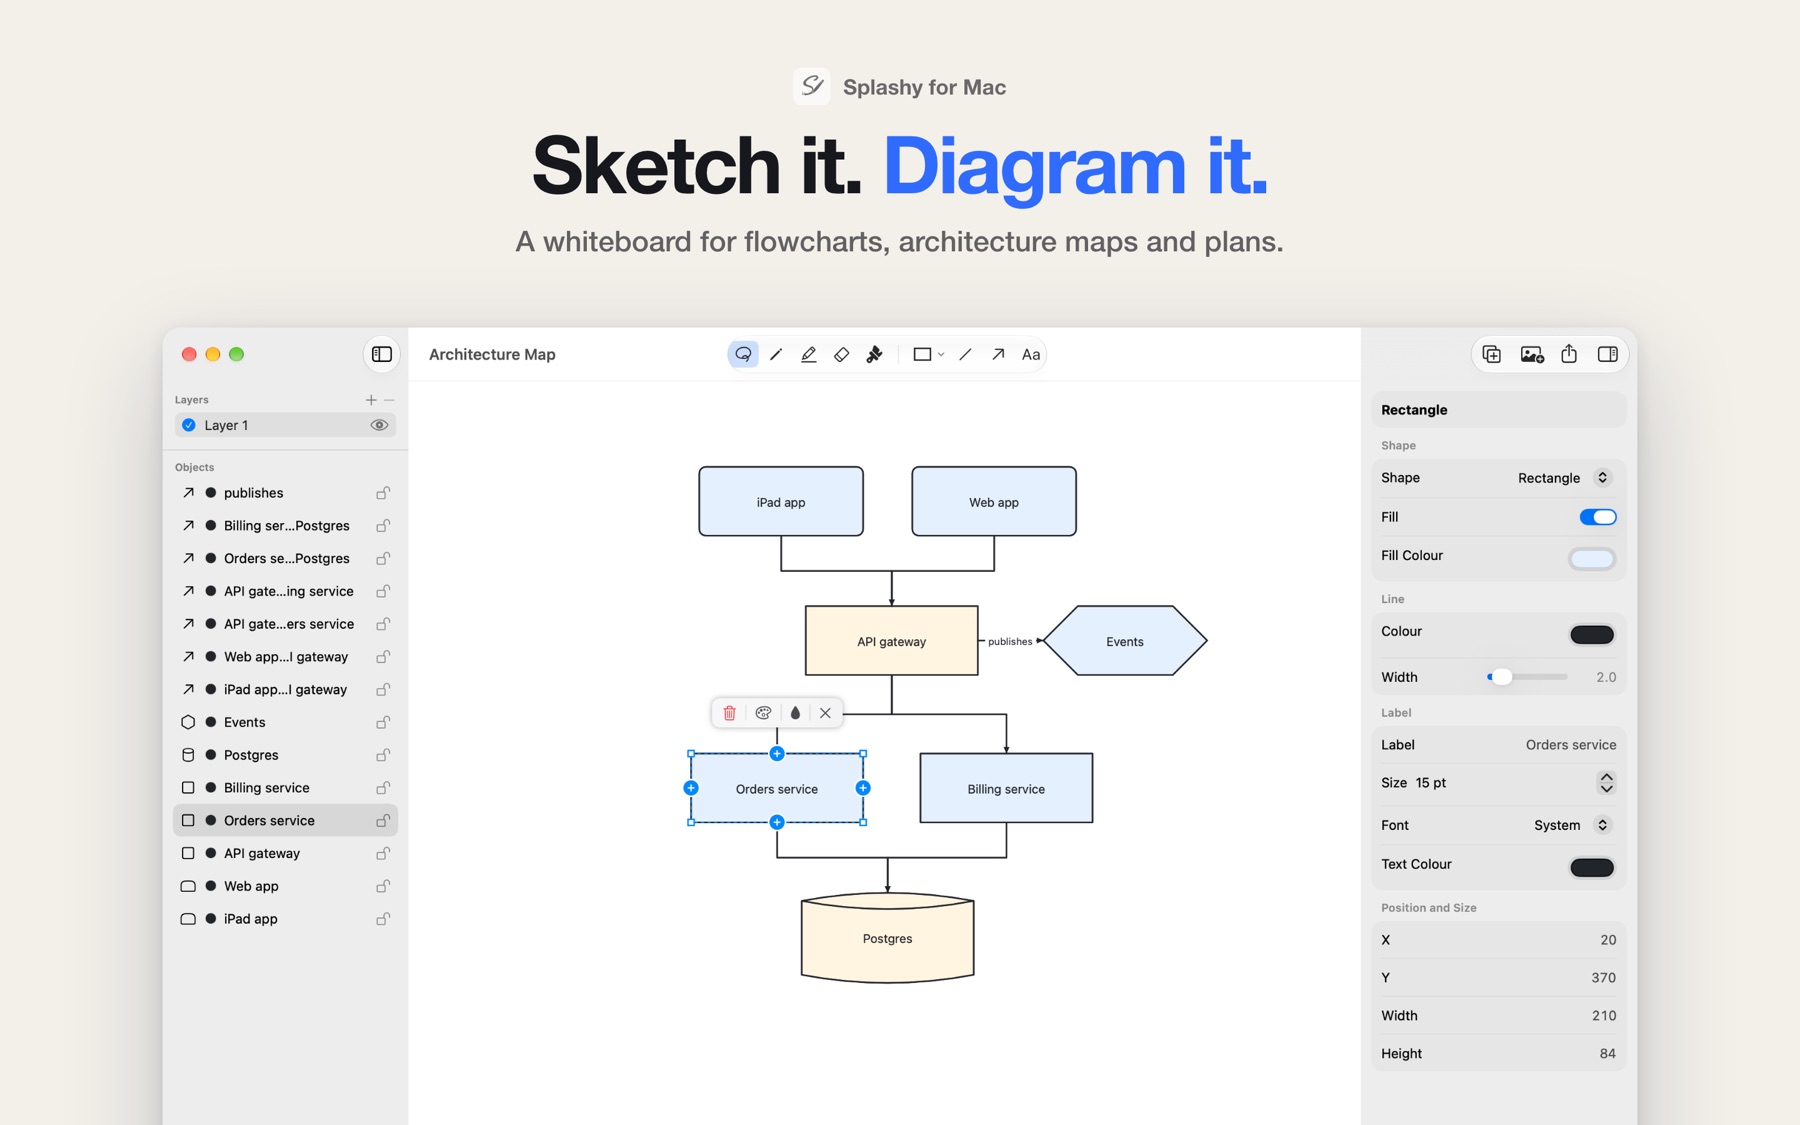Screen dimensions: 1800x1125
Task: Click top connection handle of Orders service
Action: [x=777, y=754]
